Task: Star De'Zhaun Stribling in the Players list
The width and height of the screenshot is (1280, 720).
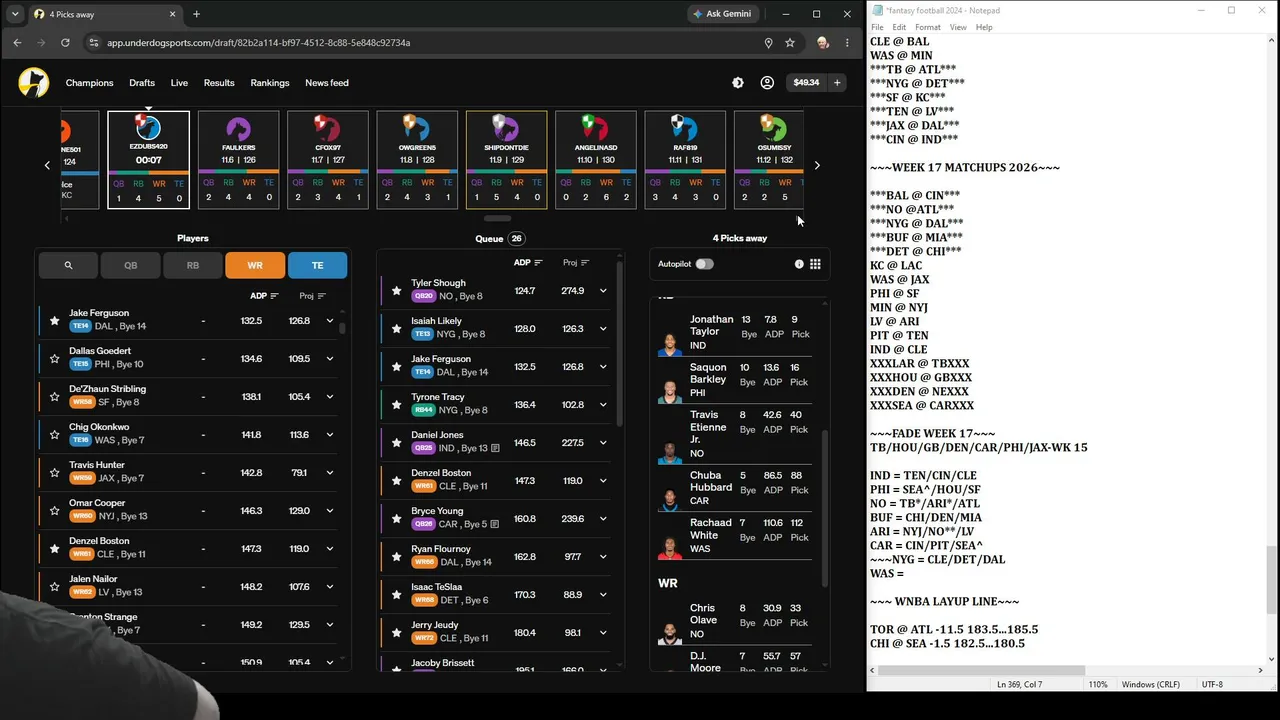Action: click(x=54, y=397)
